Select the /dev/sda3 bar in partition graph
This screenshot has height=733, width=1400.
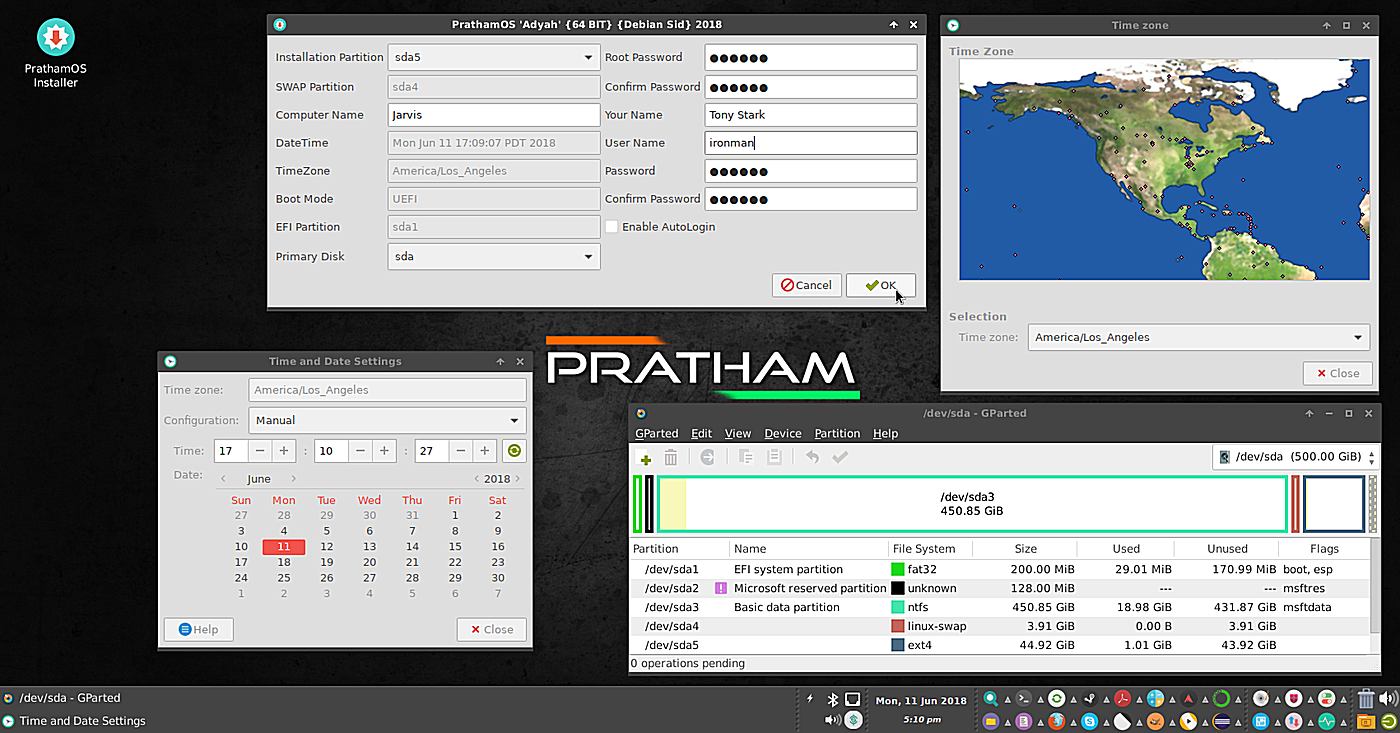pos(970,504)
